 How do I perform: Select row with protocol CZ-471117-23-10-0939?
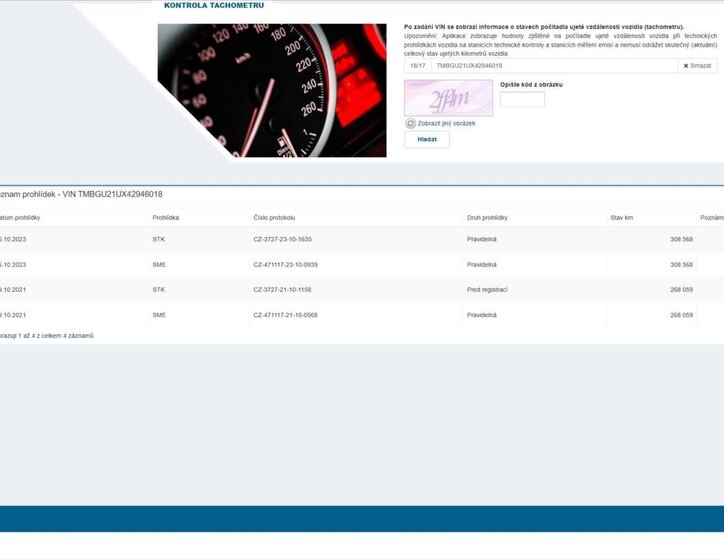click(x=285, y=265)
